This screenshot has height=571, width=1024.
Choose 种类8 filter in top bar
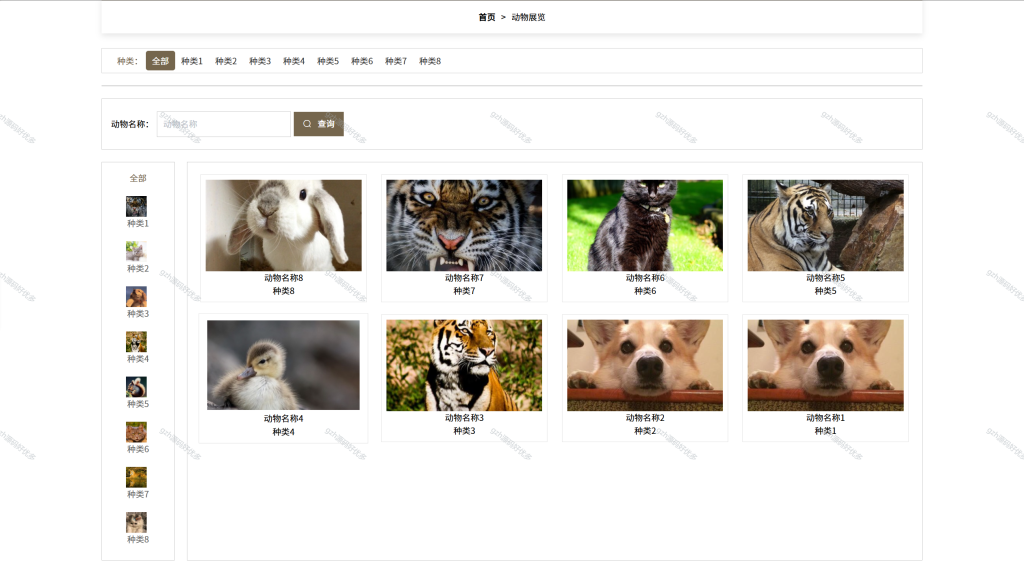point(430,61)
